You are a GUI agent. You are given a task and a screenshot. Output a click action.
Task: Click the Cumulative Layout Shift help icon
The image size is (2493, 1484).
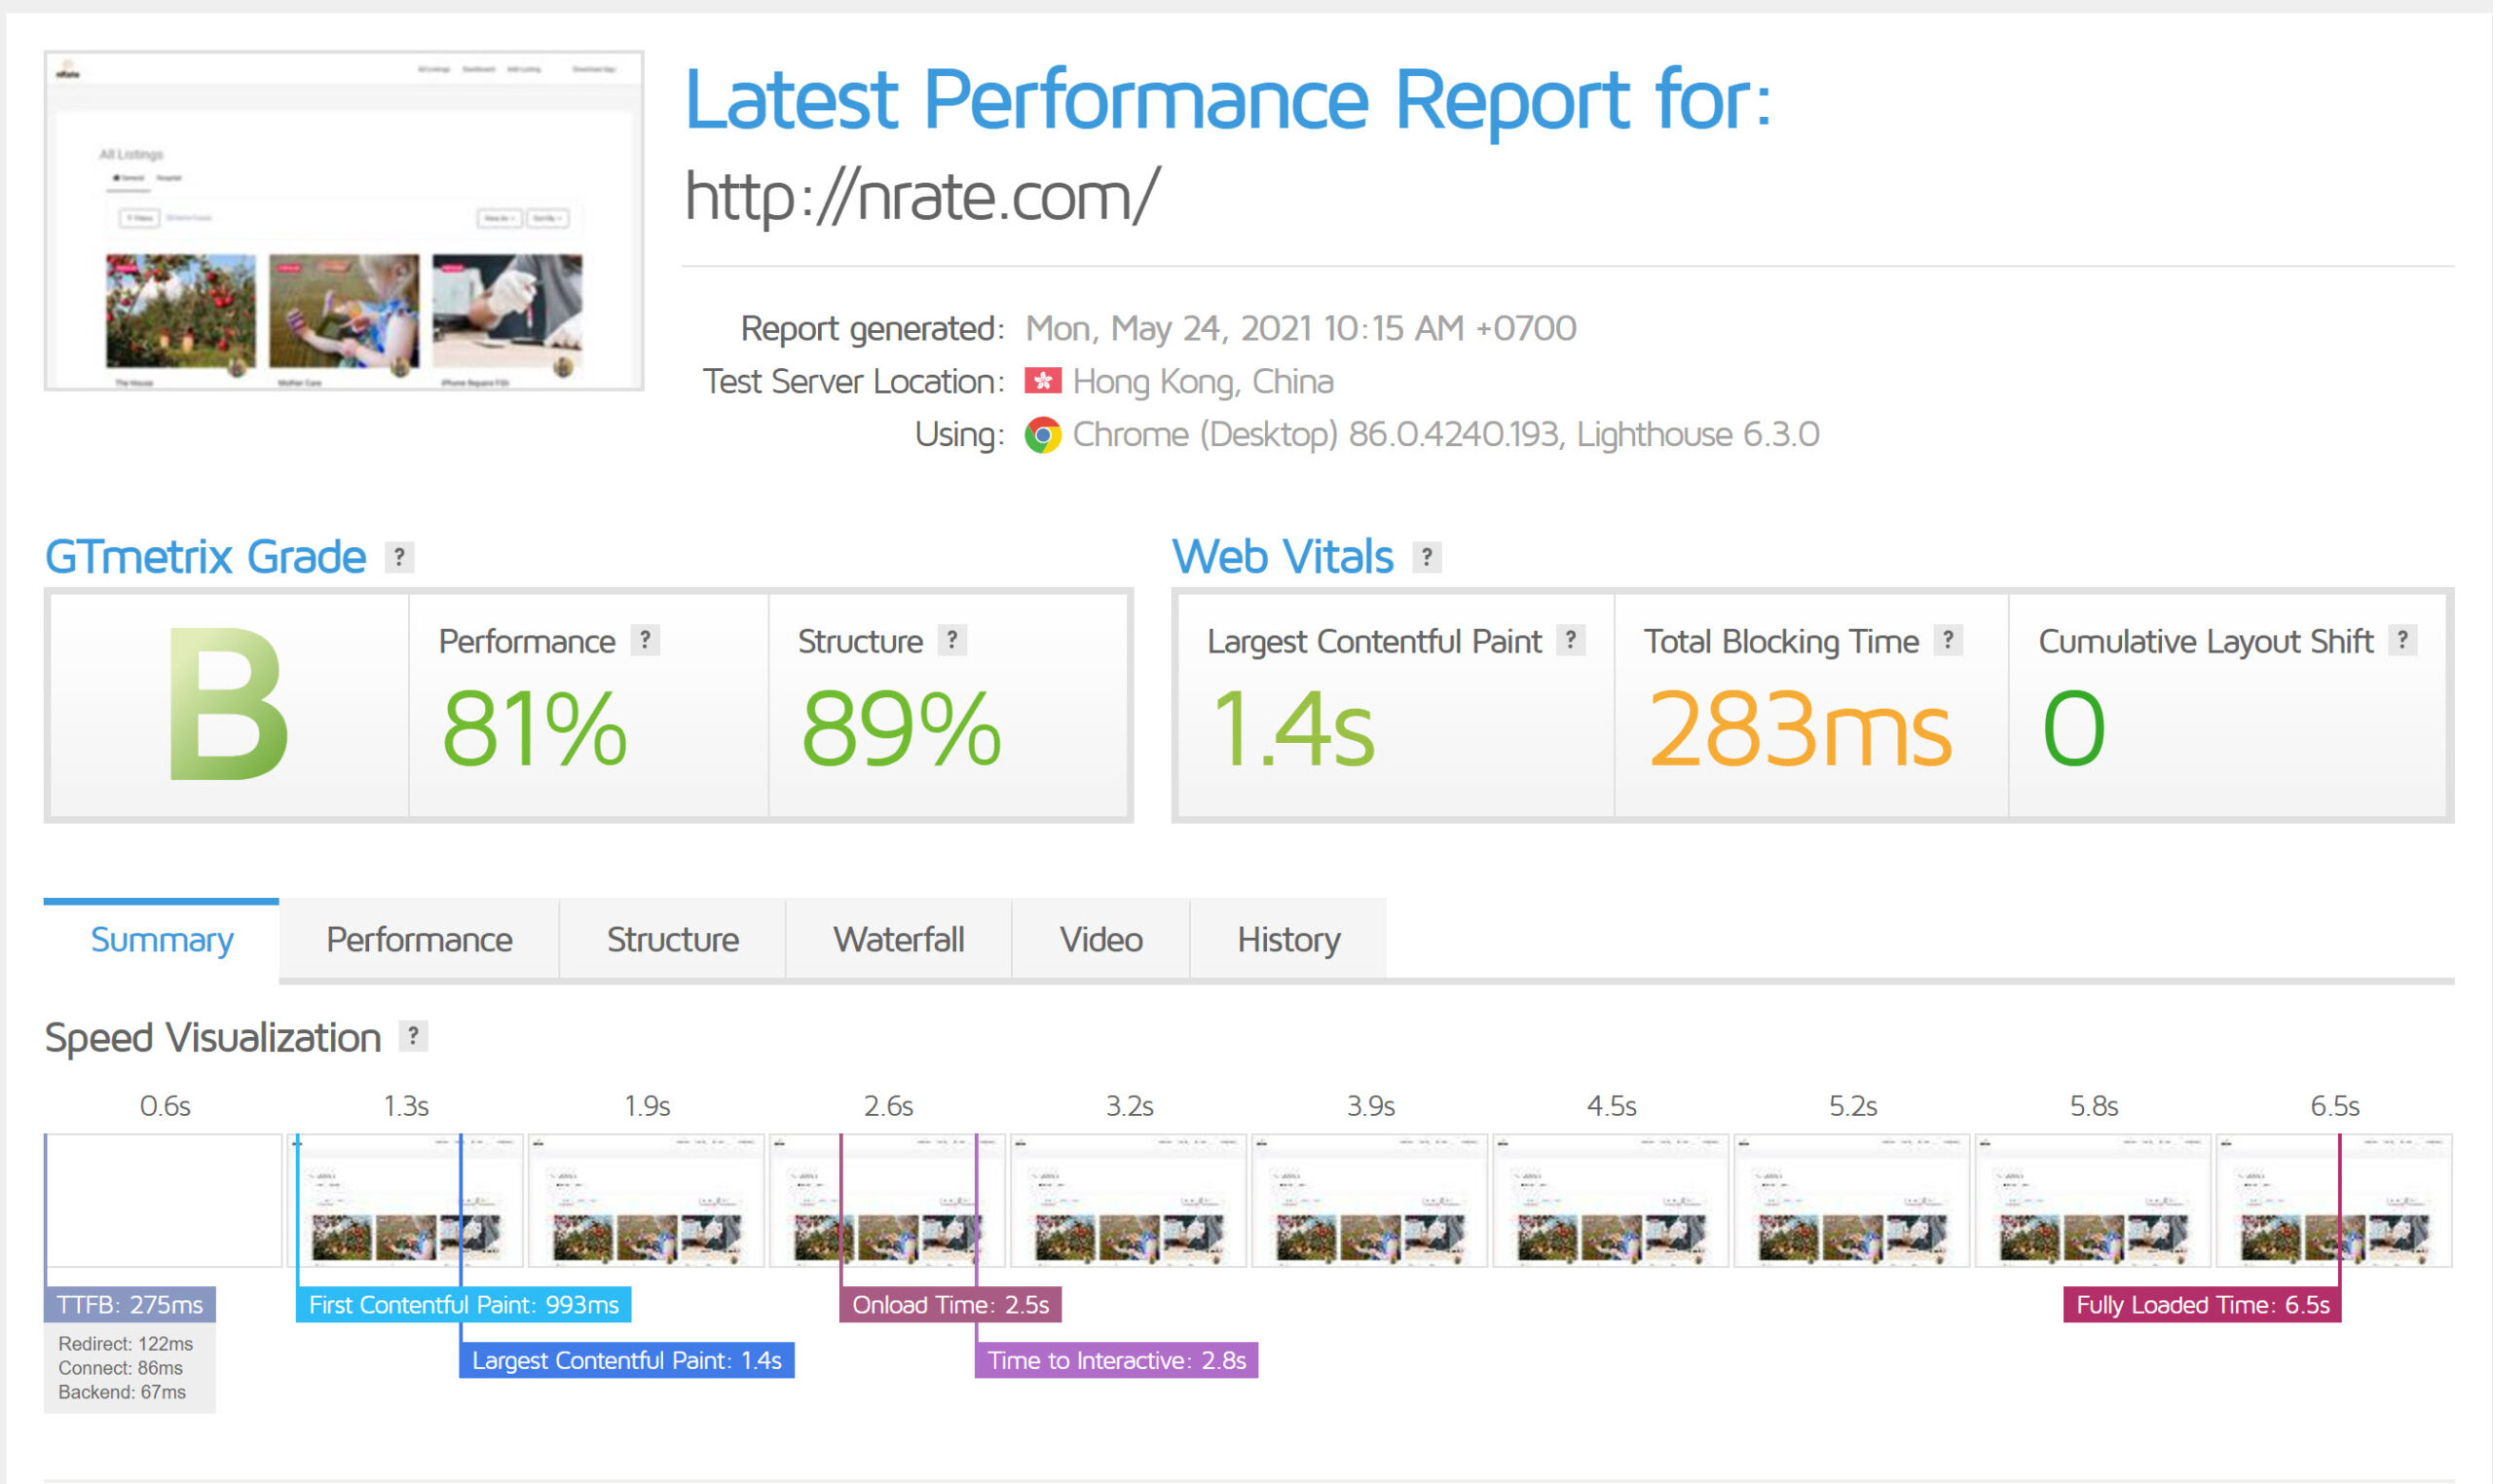coord(2402,640)
